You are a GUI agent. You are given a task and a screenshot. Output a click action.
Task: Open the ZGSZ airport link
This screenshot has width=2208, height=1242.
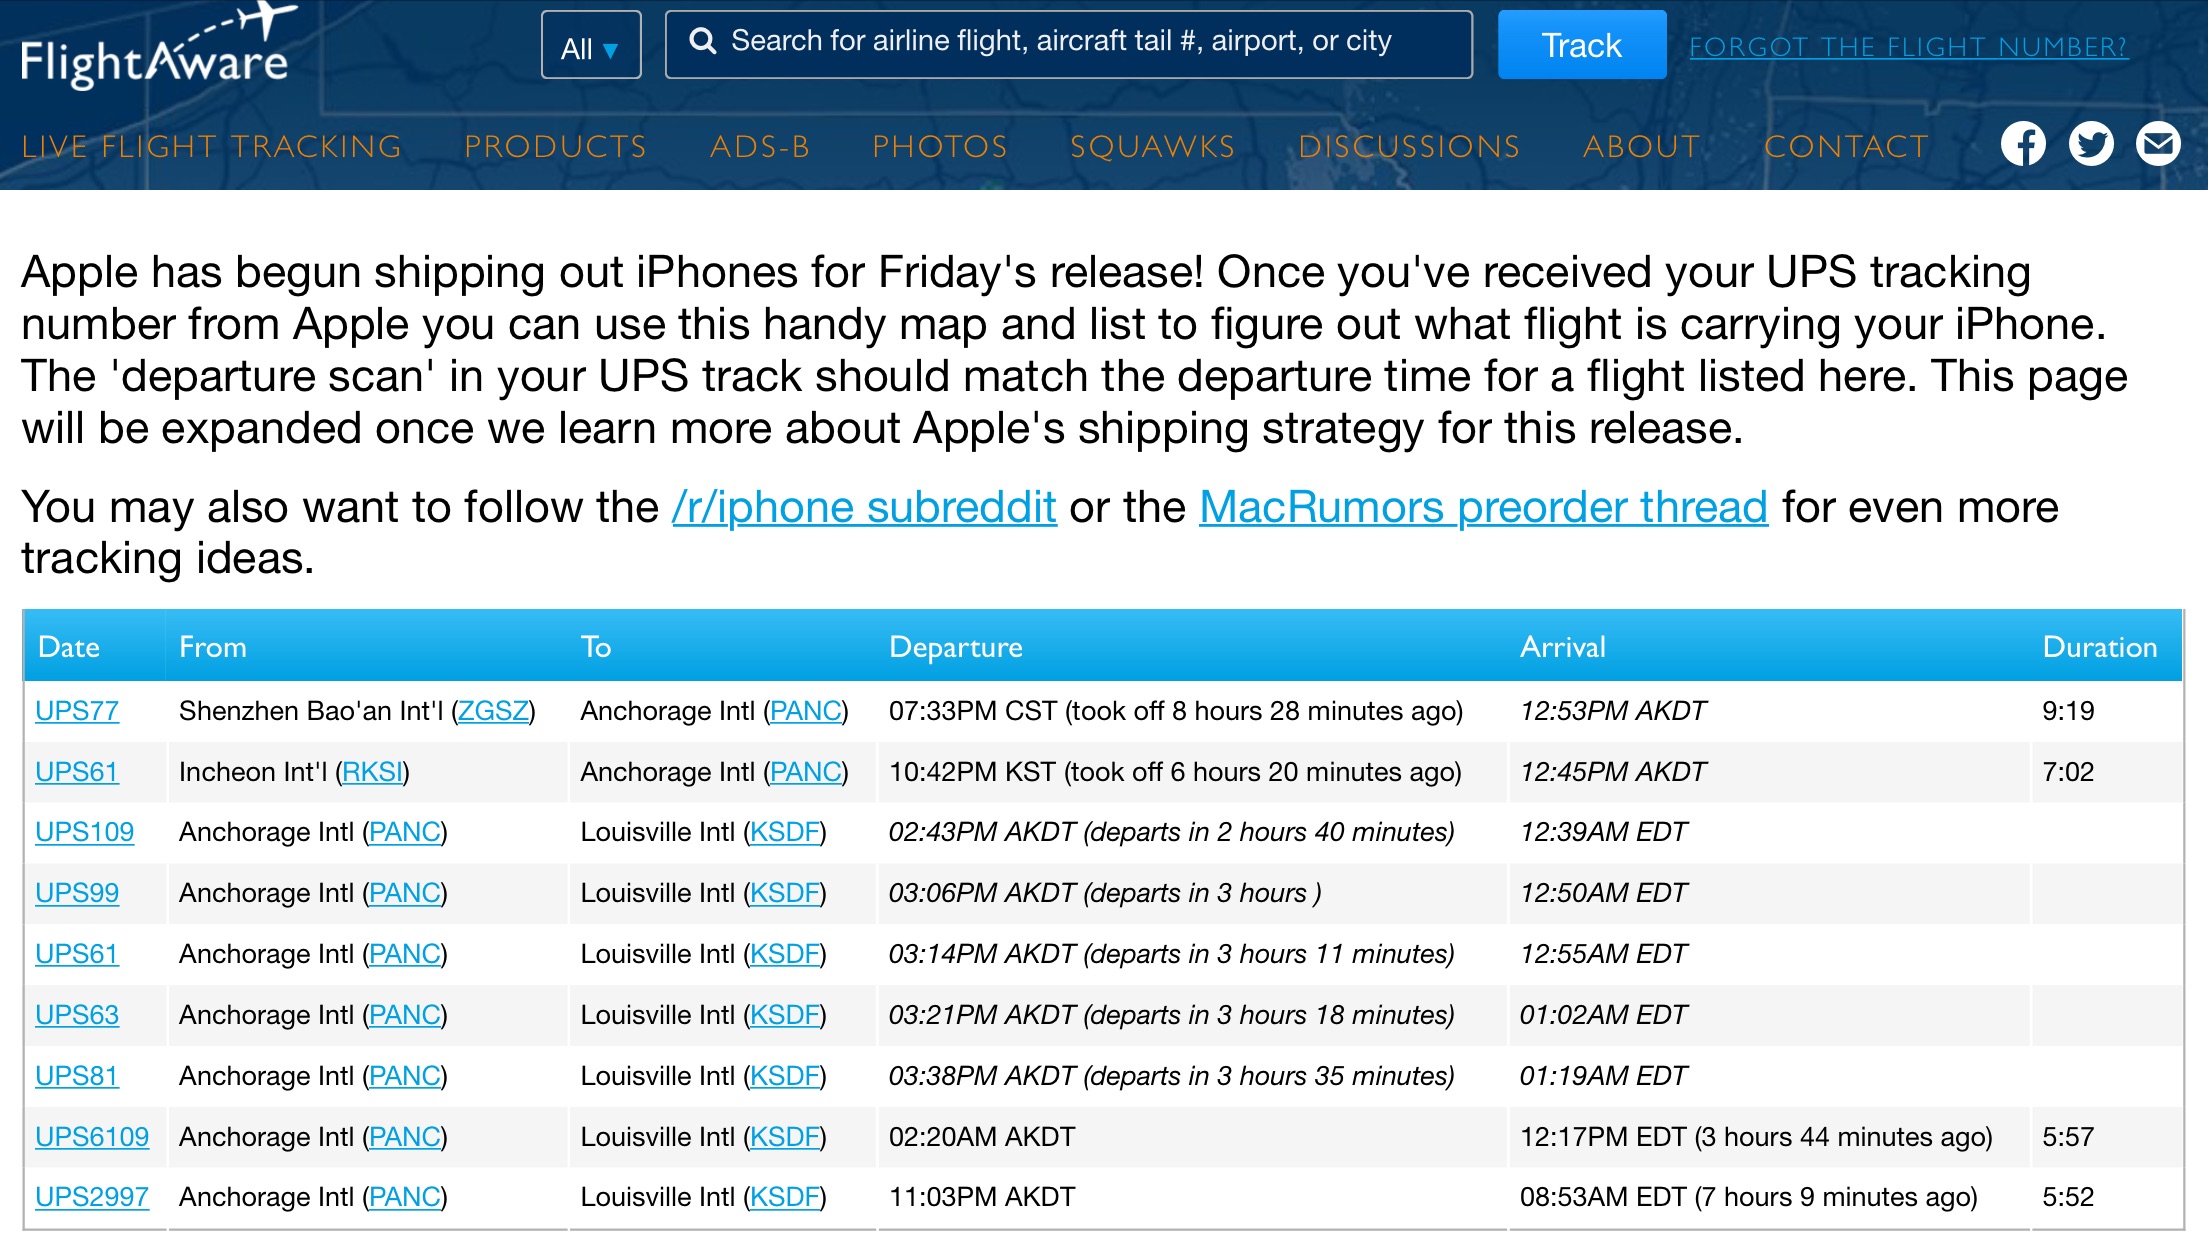point(493,711)
